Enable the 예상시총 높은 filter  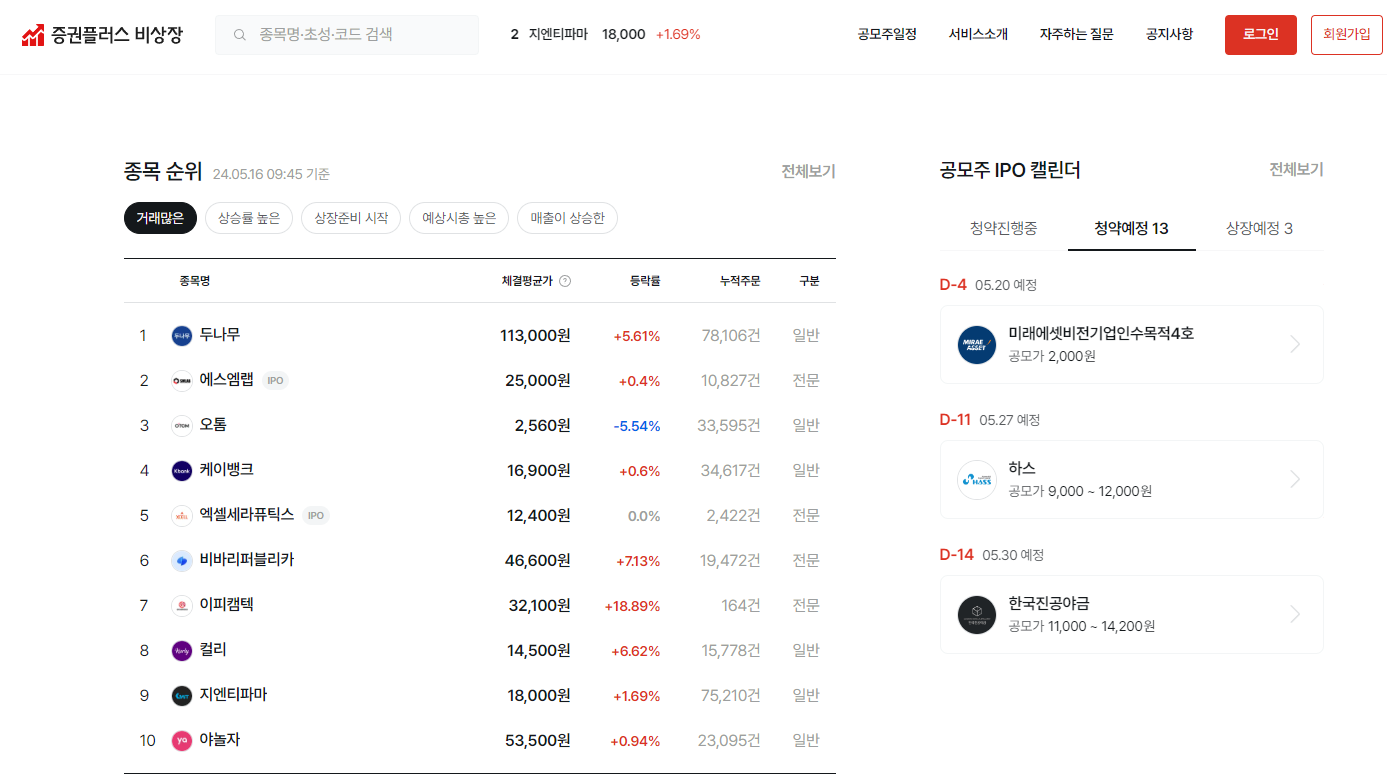(x=458, y=218)
